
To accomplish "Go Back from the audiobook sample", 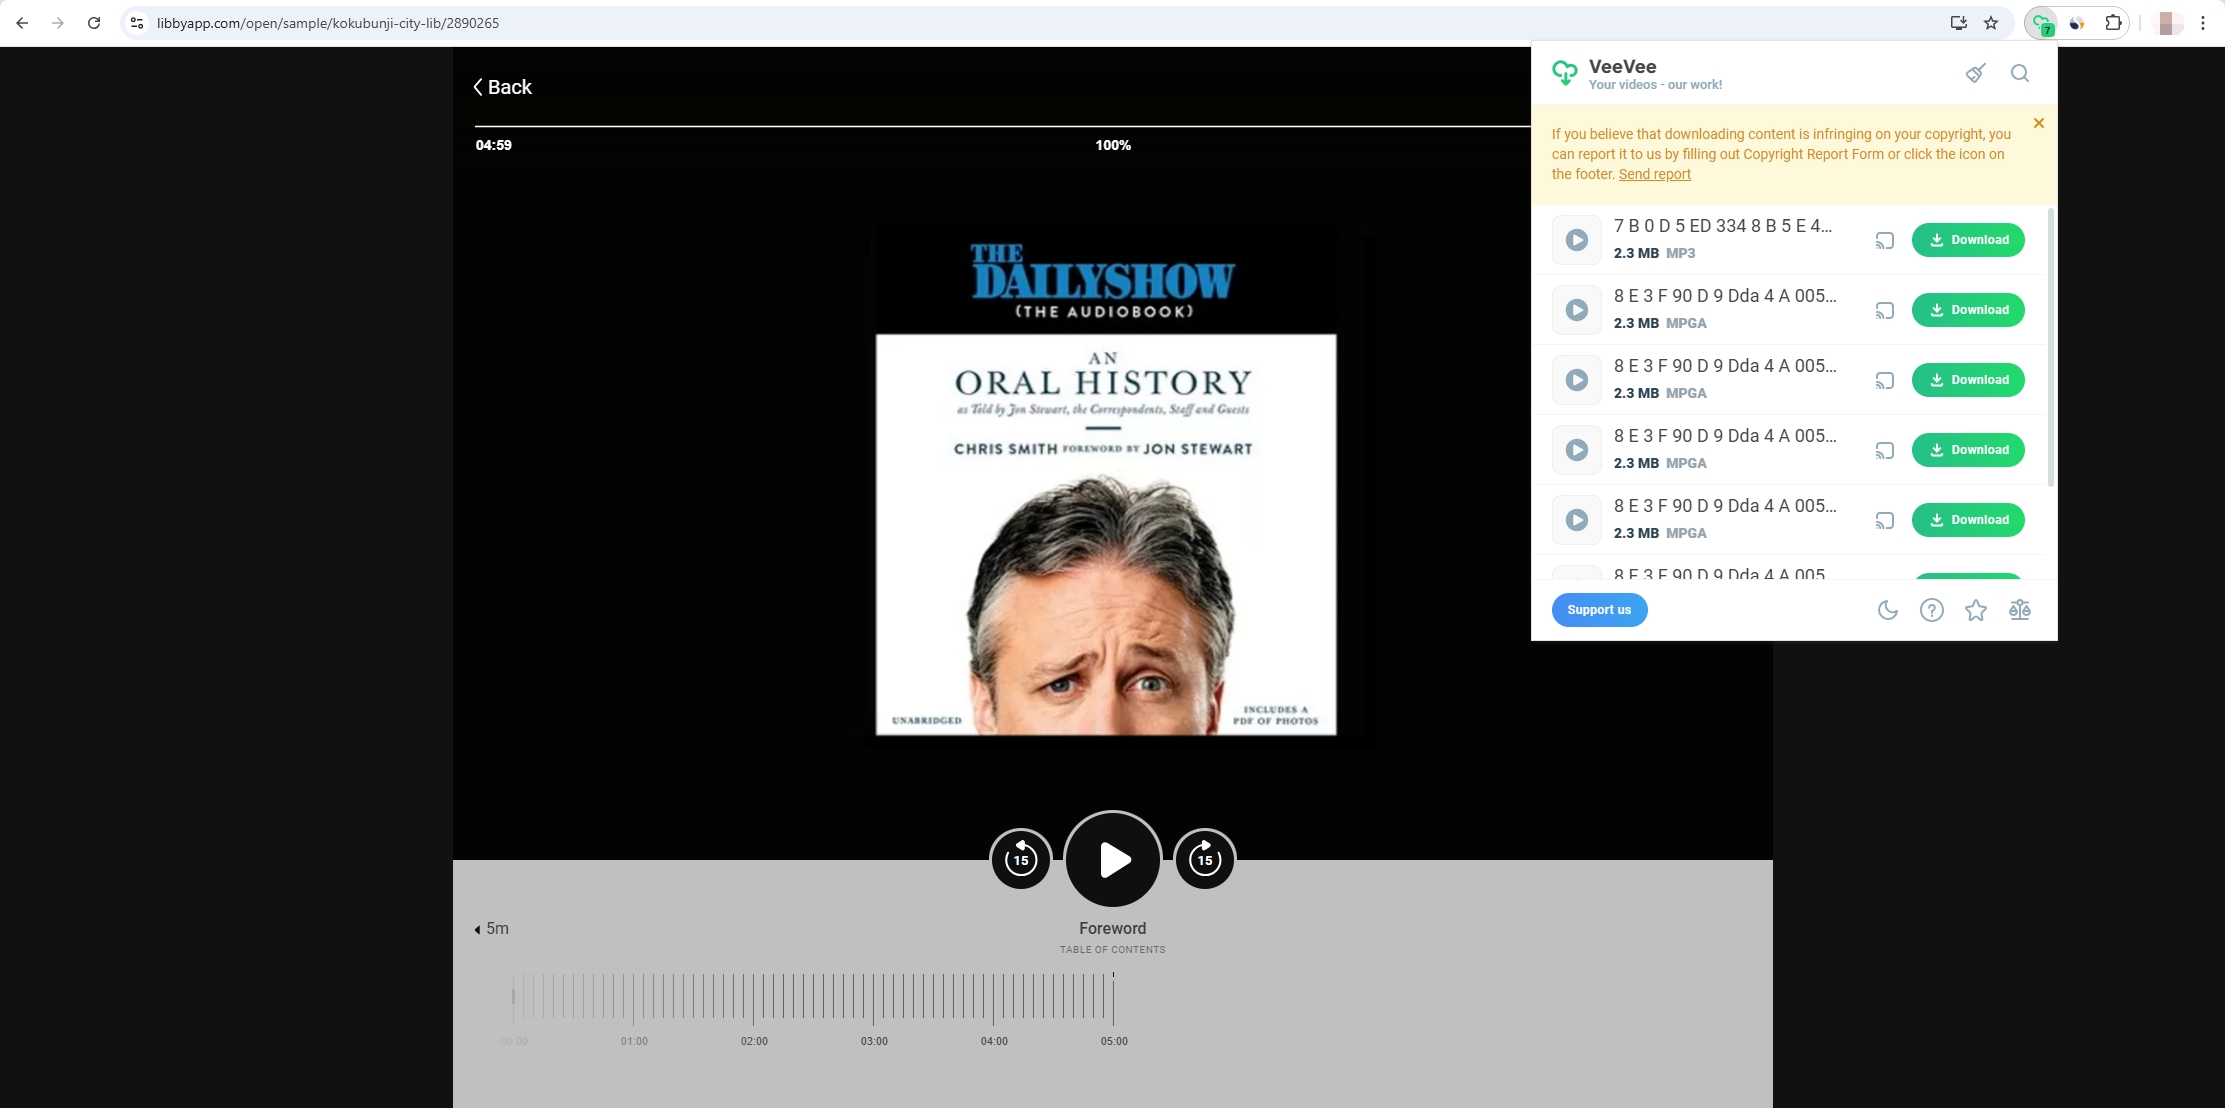I will pos(502,87).
